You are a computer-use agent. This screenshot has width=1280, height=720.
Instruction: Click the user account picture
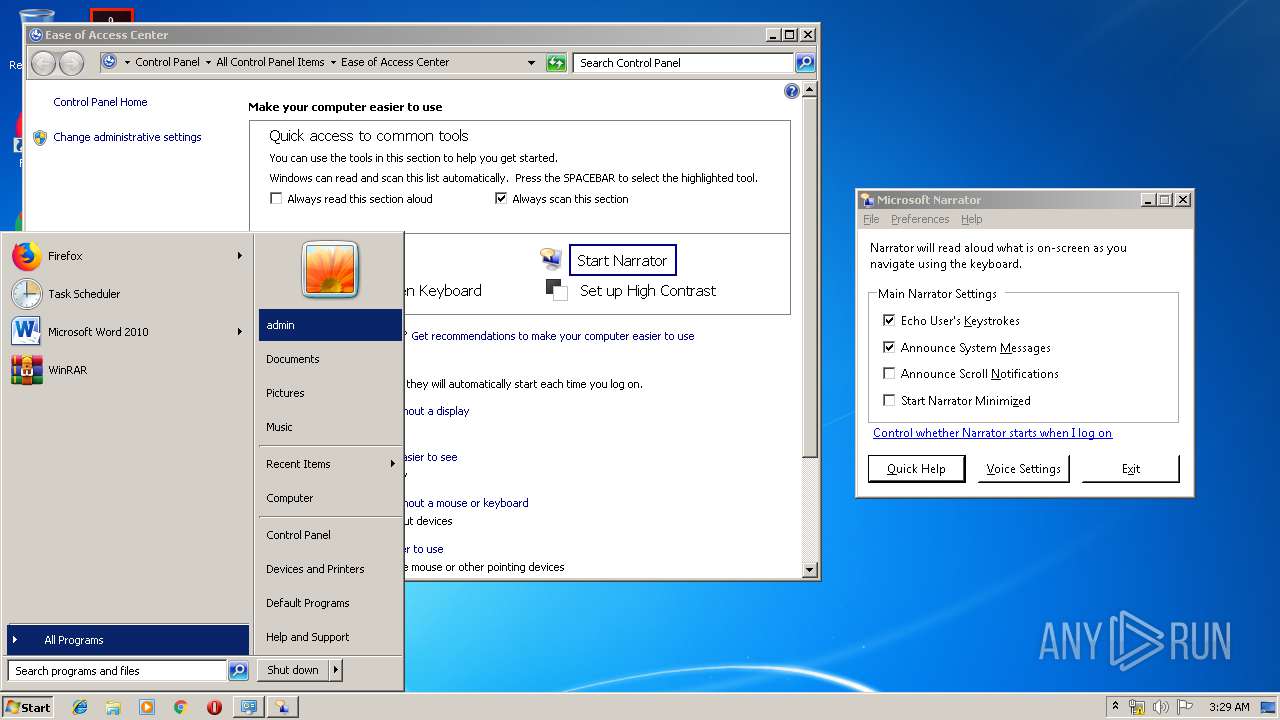330,270
